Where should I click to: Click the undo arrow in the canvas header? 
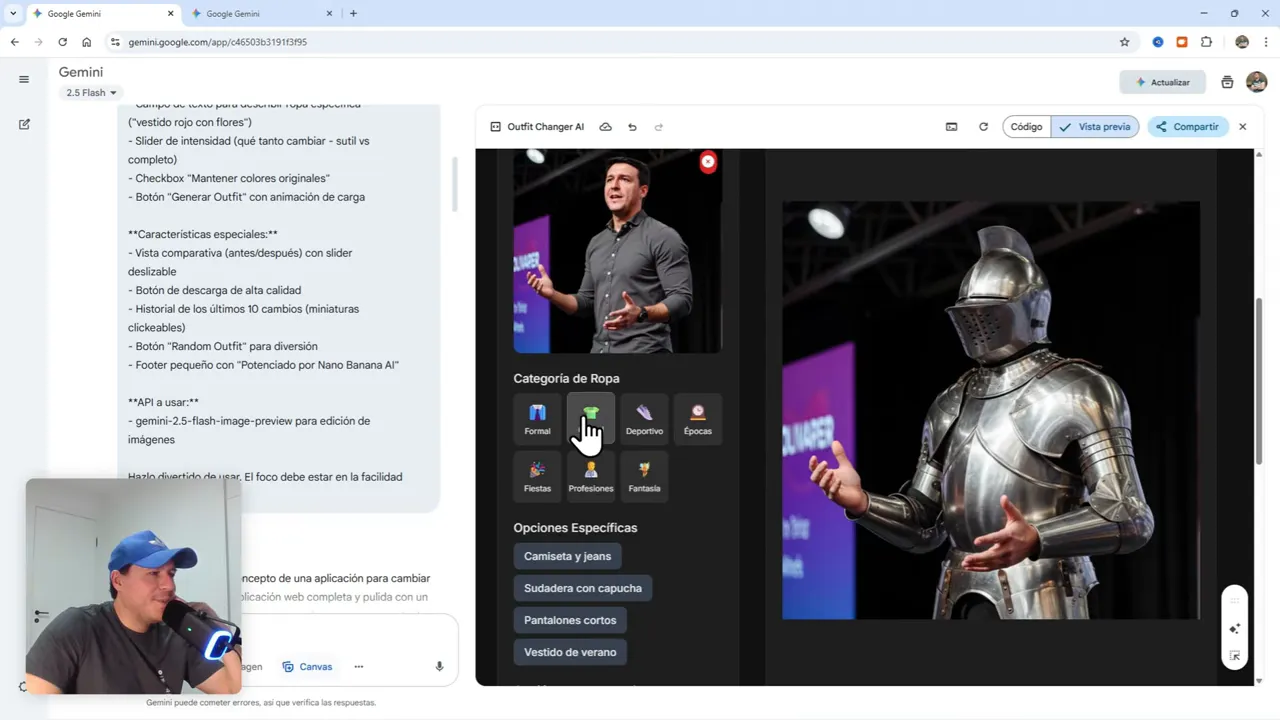coord(632,127)
